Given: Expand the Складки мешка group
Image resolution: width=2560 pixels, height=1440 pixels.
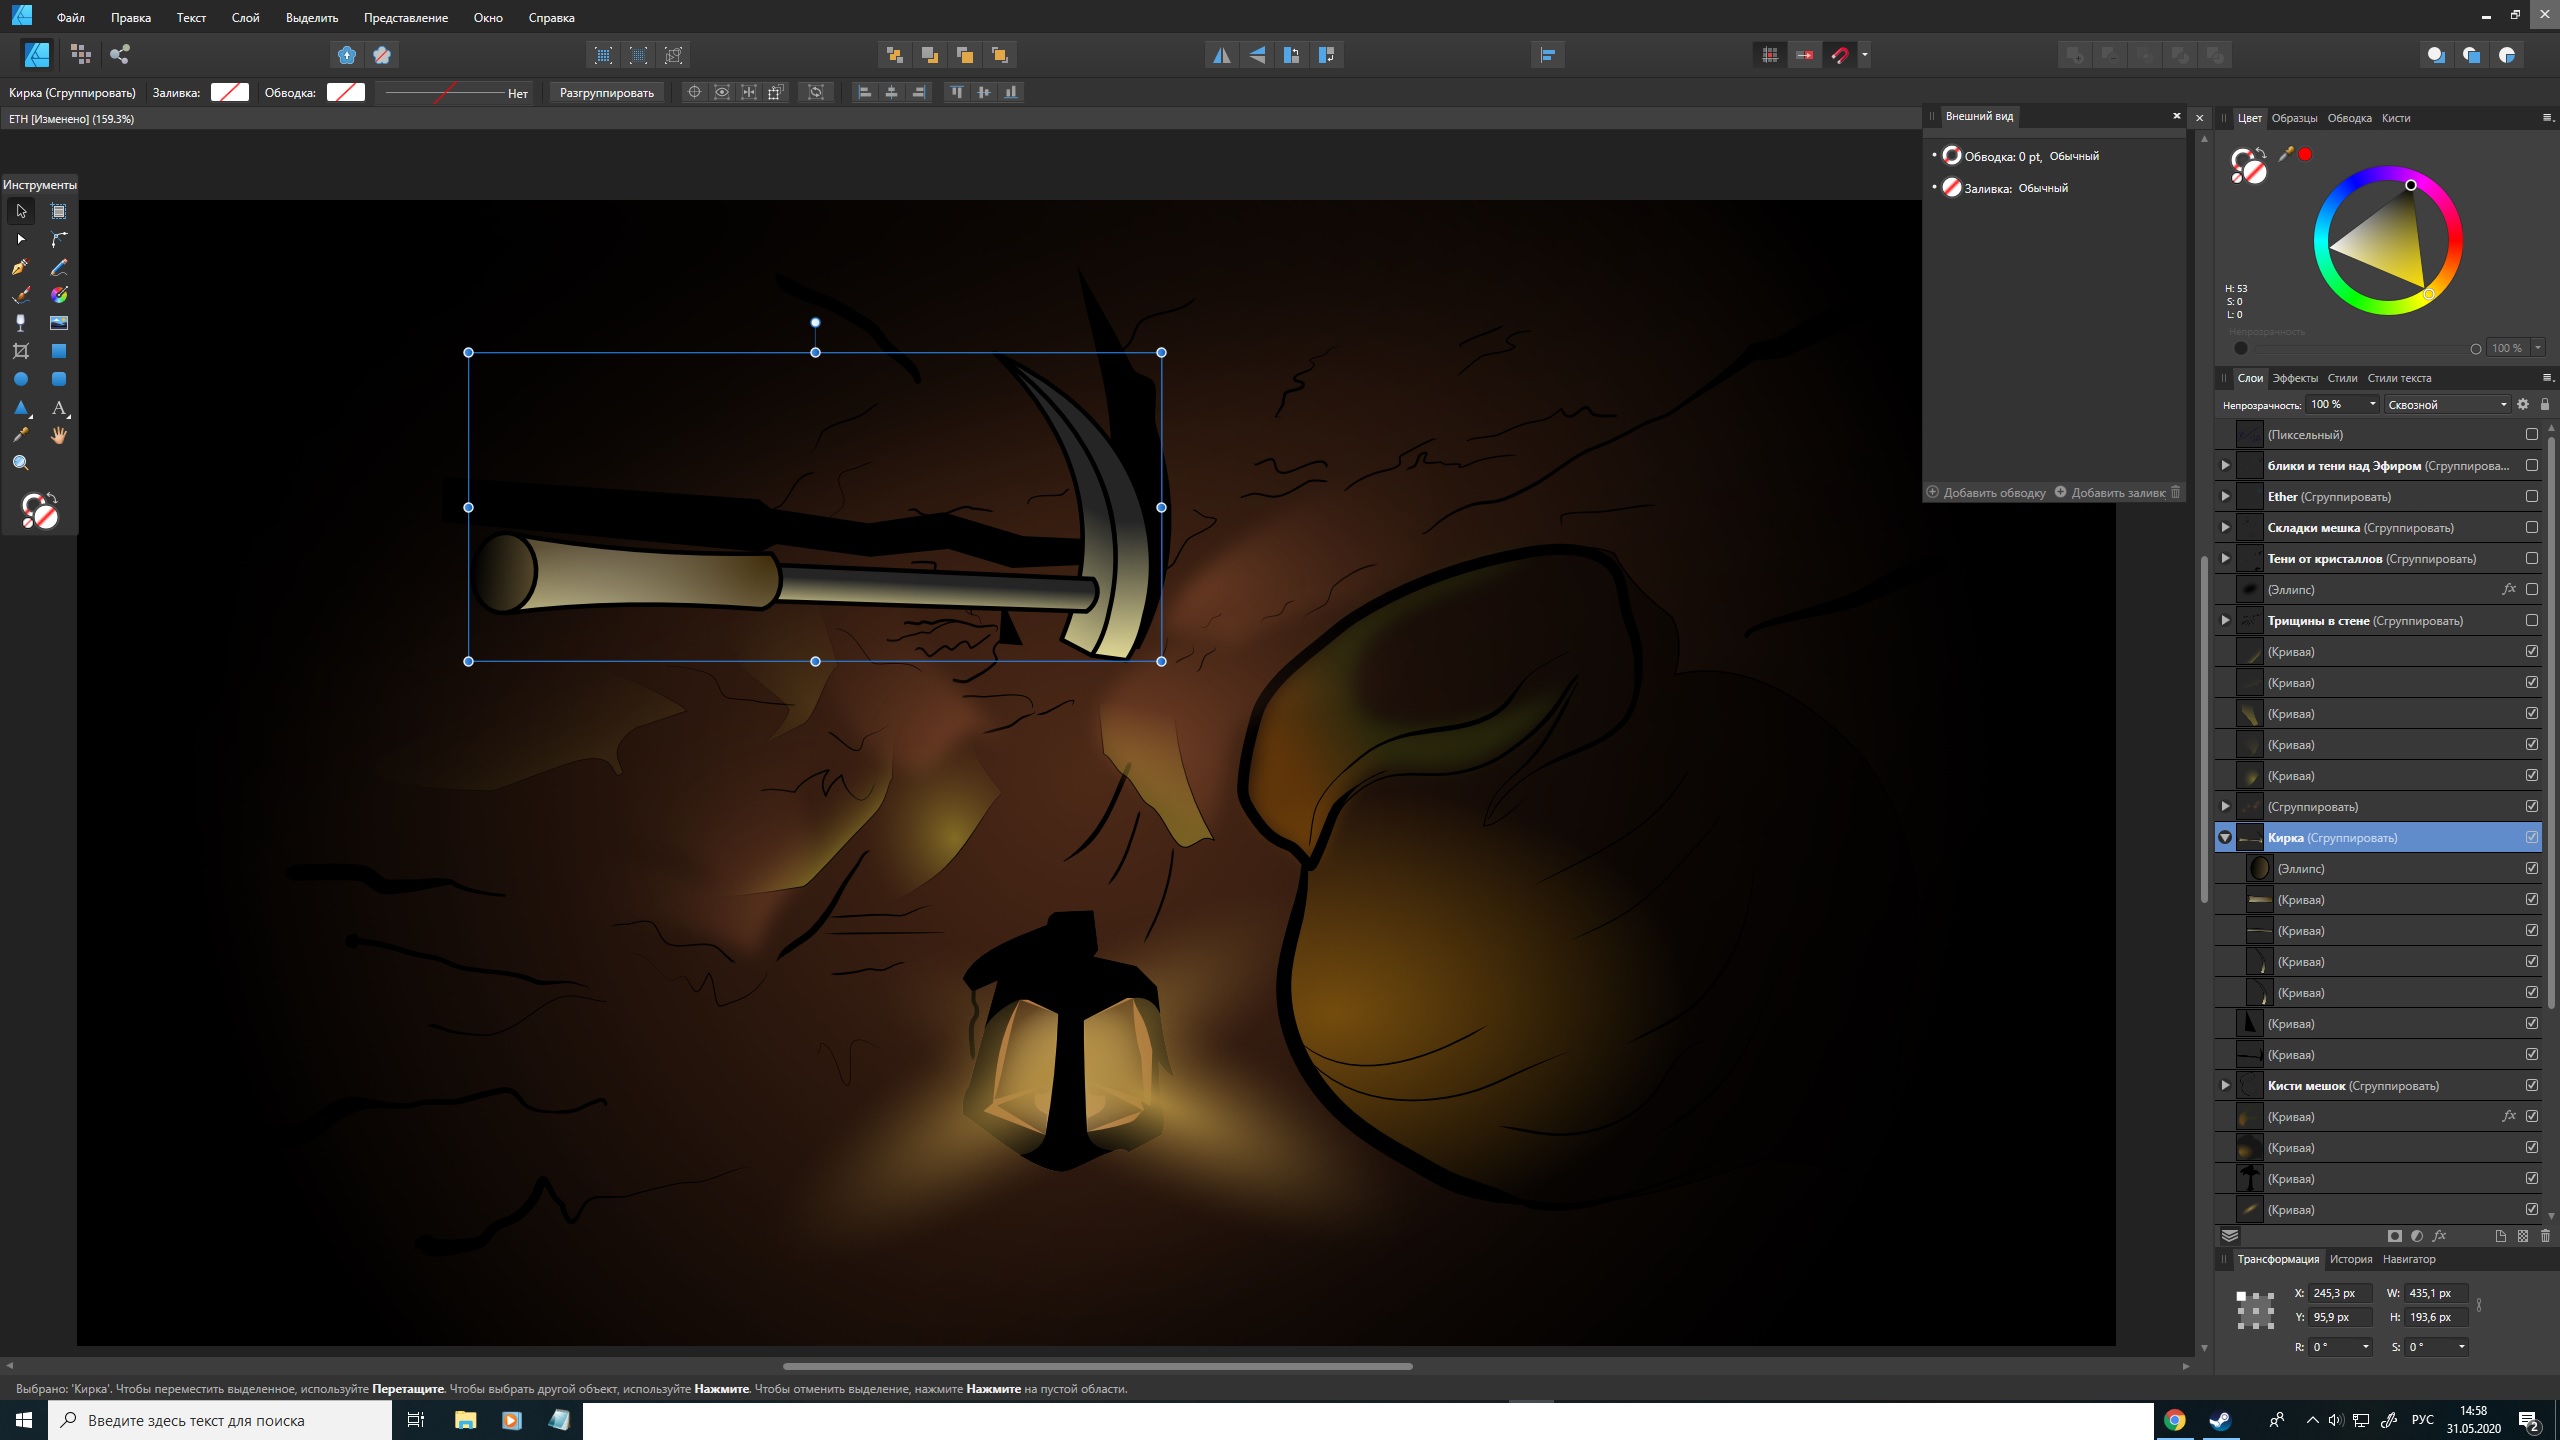Looking at the screenshot, I should point(2225,528).
